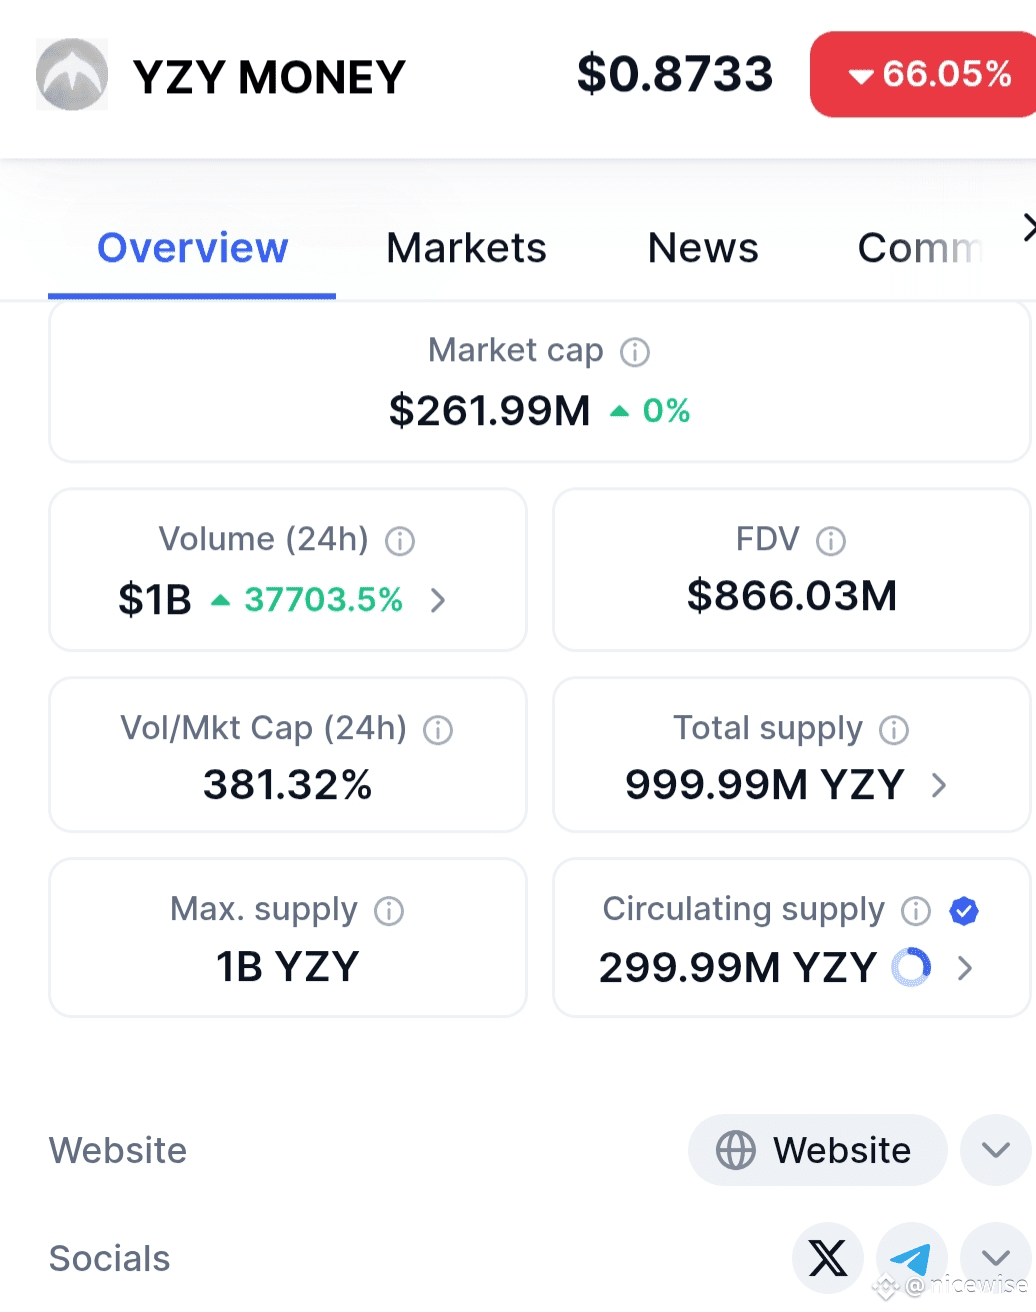The width and height of the screenshot is (1036, 1312).
Task: Expand the Socials dropdown chevron
Action: tap(996, 1258)
